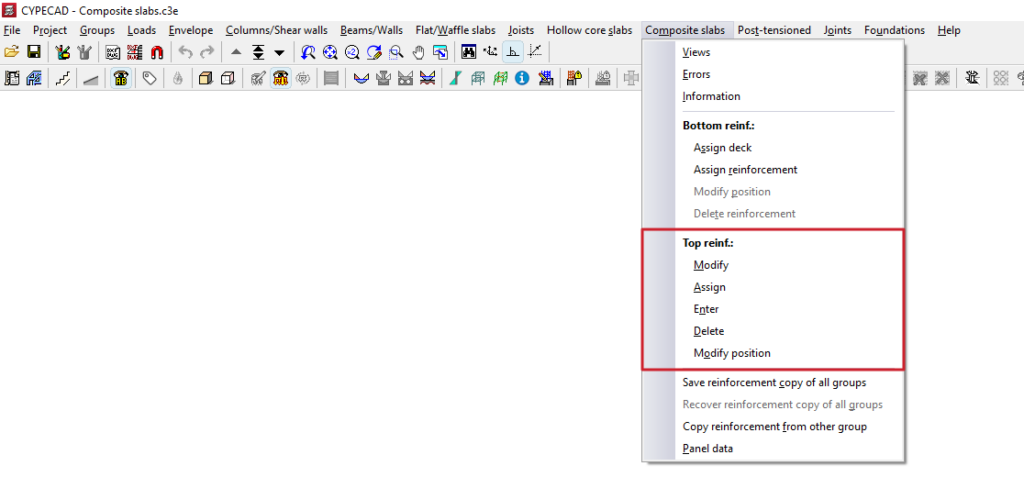Viewport: 1024px width, 488px height.
Task: Click the green 3D structure frame icon
Action: (x=500, y=79)
